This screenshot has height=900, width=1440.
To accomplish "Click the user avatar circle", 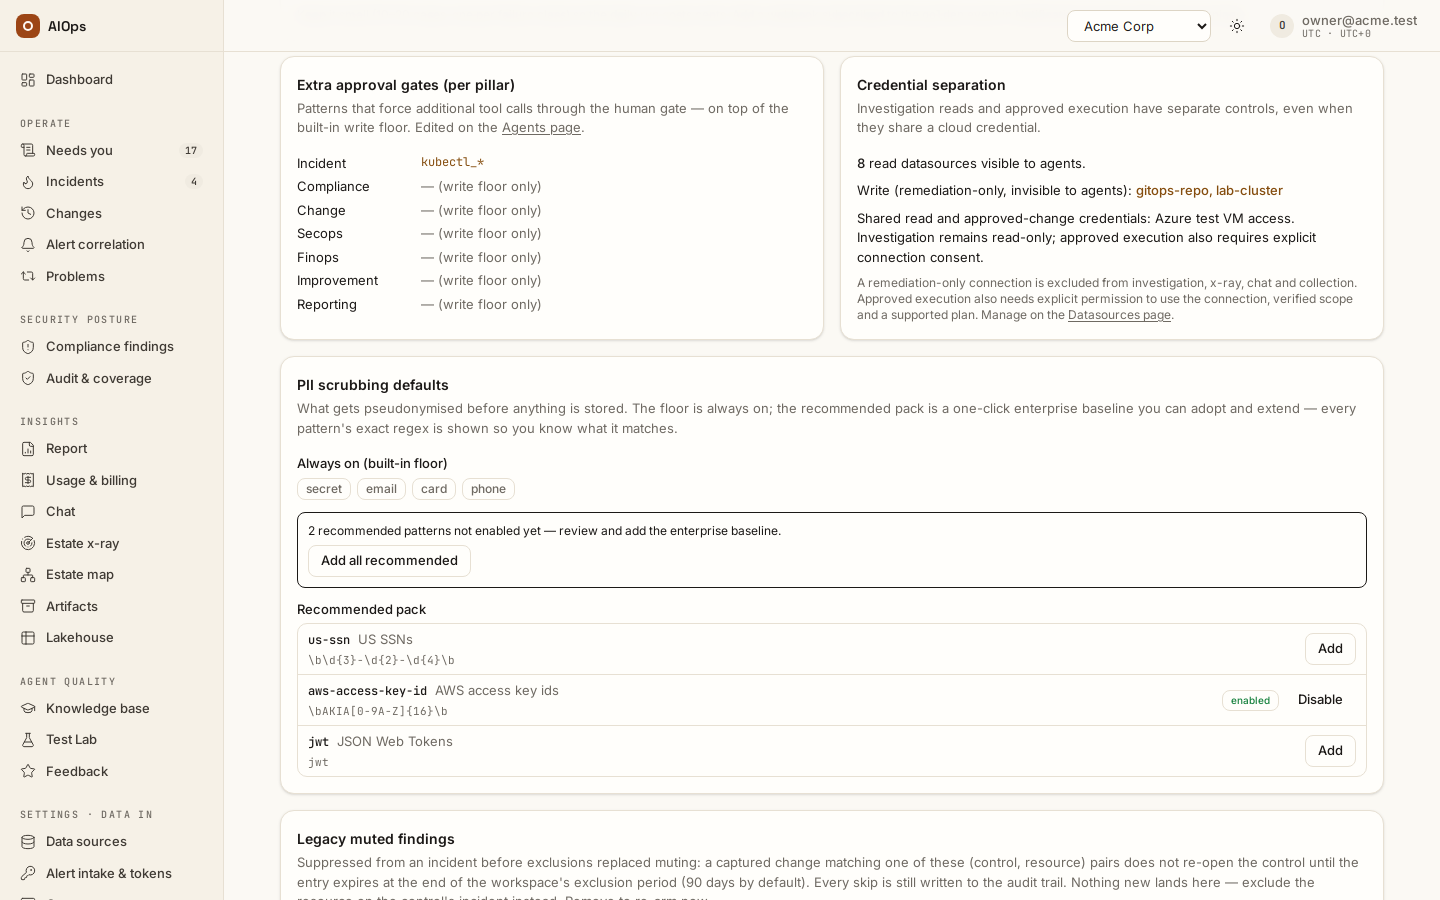I will (1282, 26).
